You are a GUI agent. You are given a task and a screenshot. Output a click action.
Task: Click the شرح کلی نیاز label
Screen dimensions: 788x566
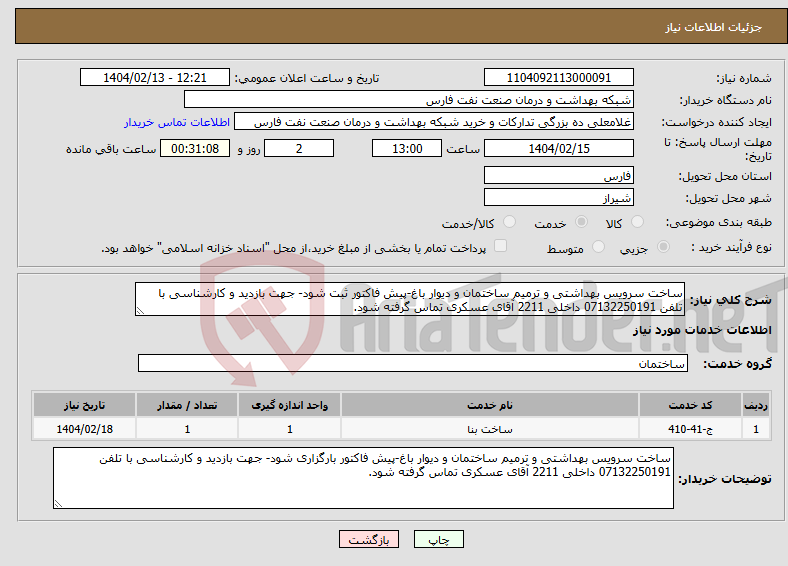click(731, 300)
